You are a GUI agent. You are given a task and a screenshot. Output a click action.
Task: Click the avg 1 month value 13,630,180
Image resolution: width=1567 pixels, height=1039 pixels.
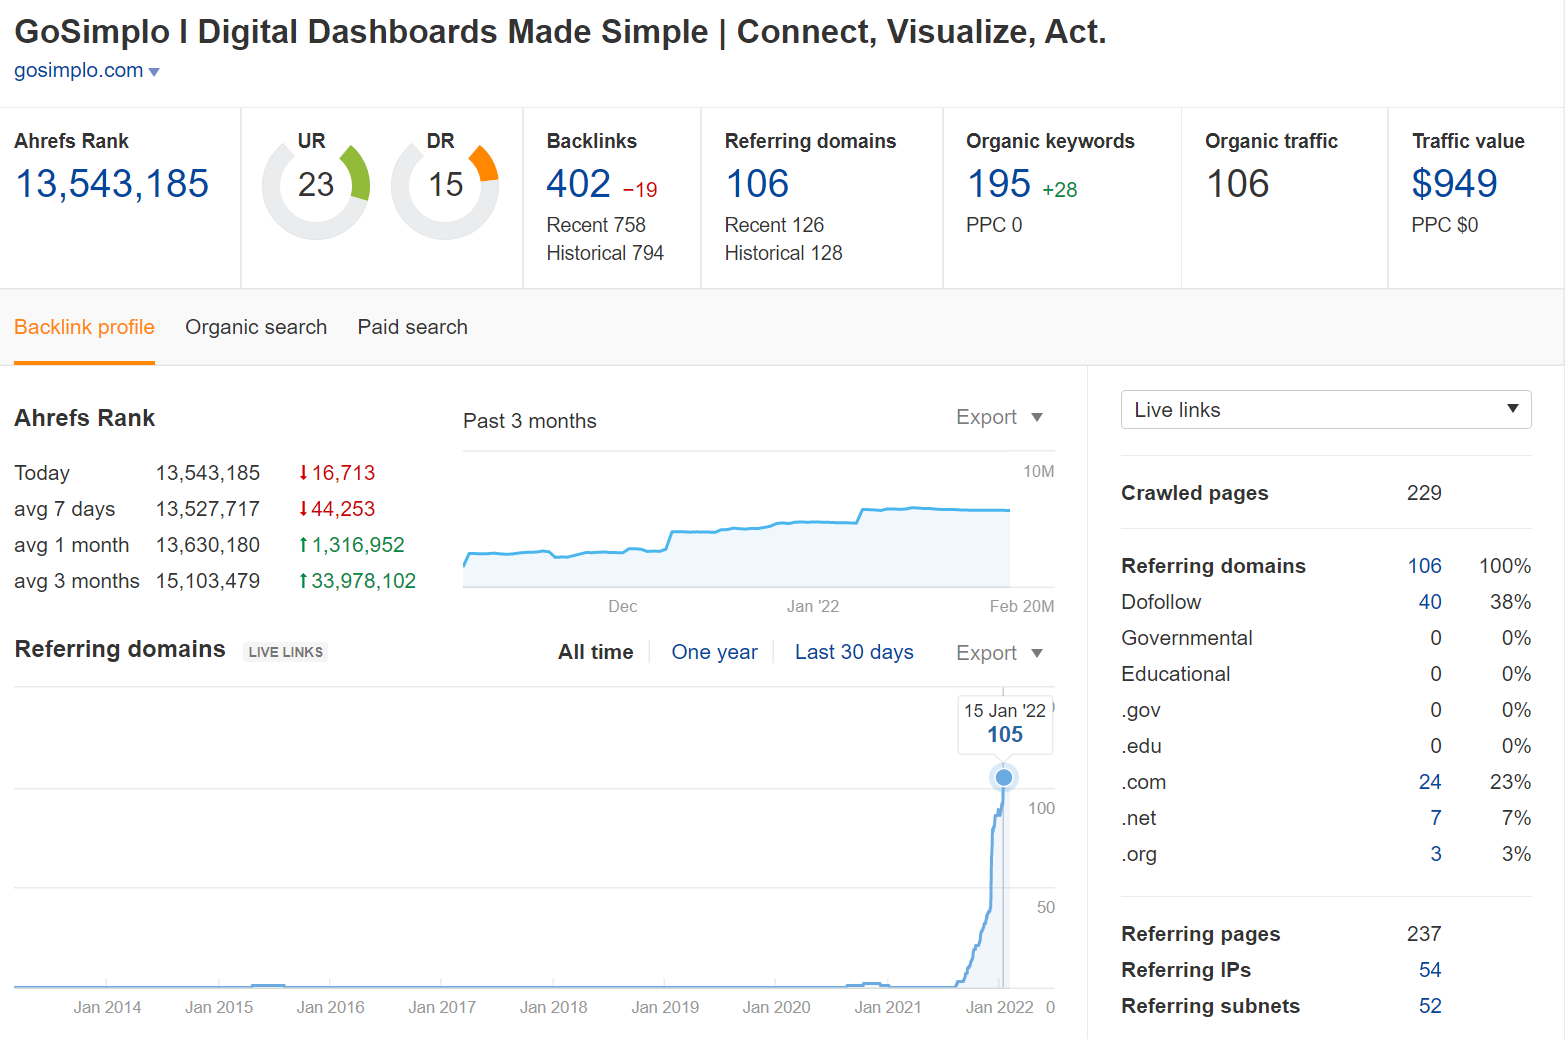click(x=208, y=545)
